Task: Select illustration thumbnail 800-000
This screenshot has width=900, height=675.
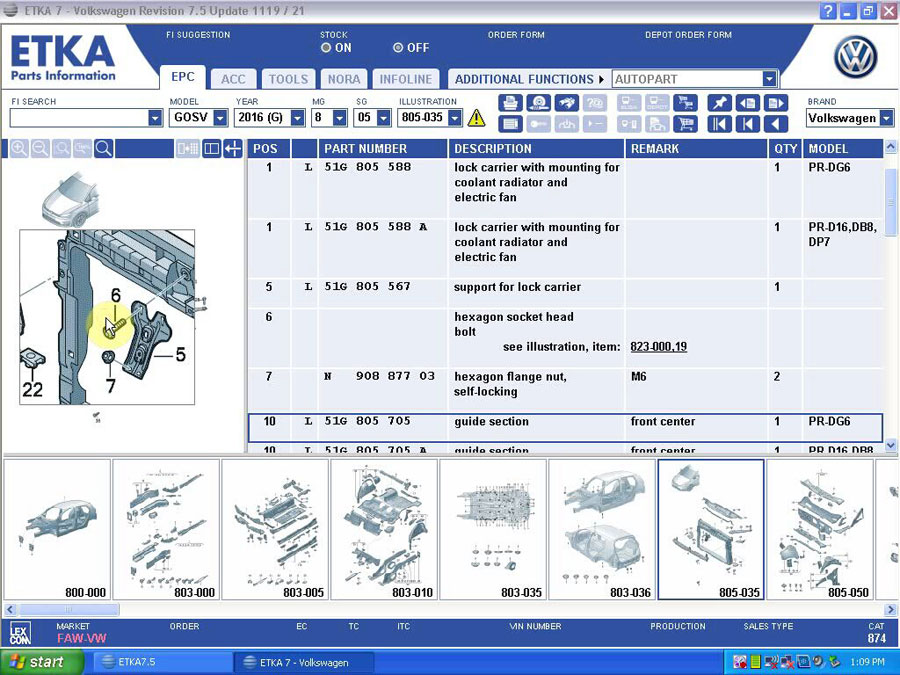Action: (x=57, y=529)
